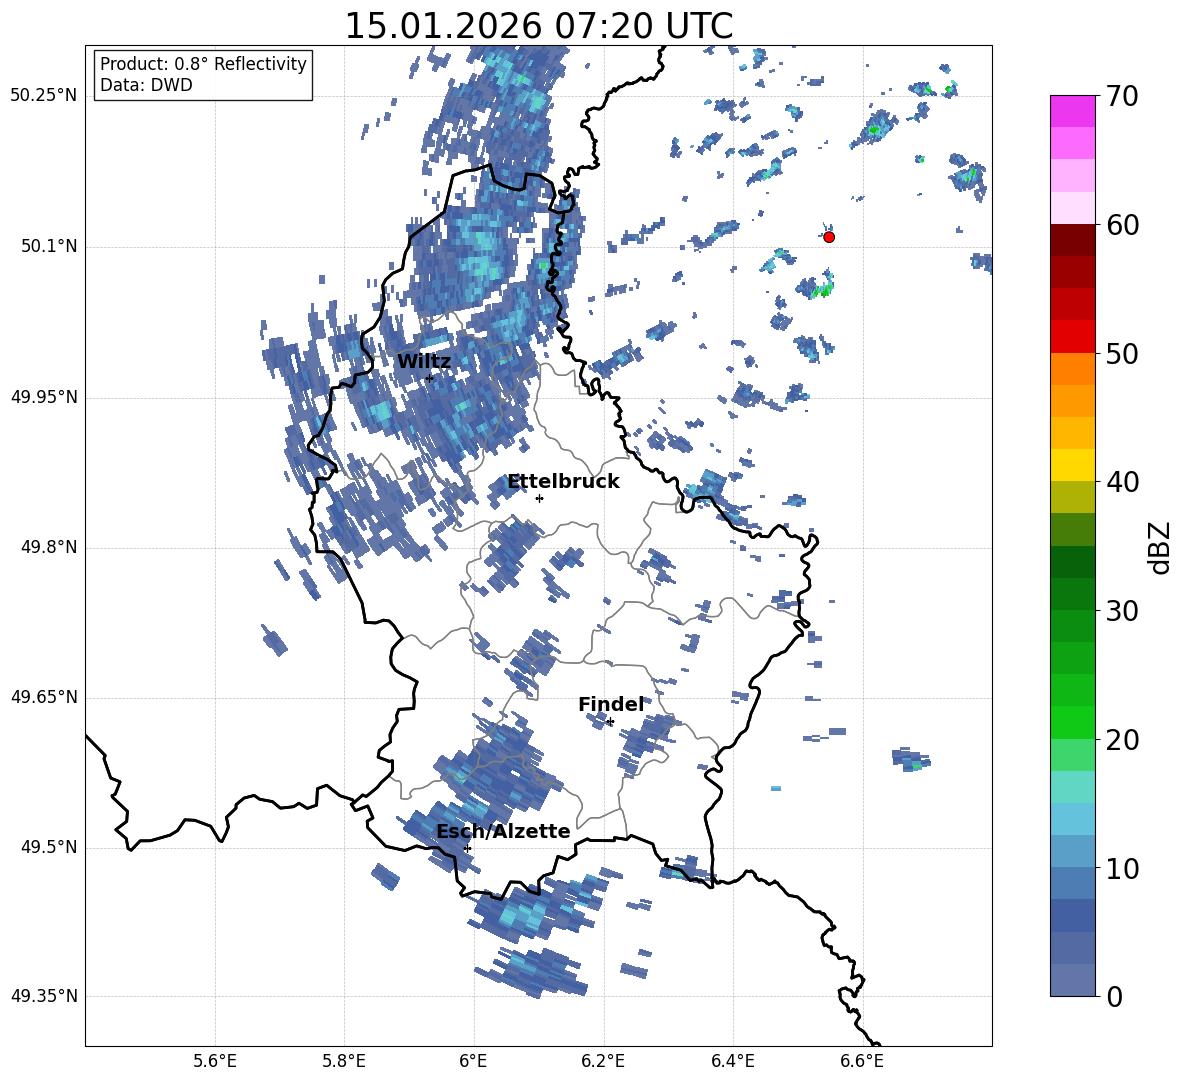This screenshot has height=1081, width=1184.
Task: Click the 50.1°N latitude label
Action: click(x=49, y=247)
